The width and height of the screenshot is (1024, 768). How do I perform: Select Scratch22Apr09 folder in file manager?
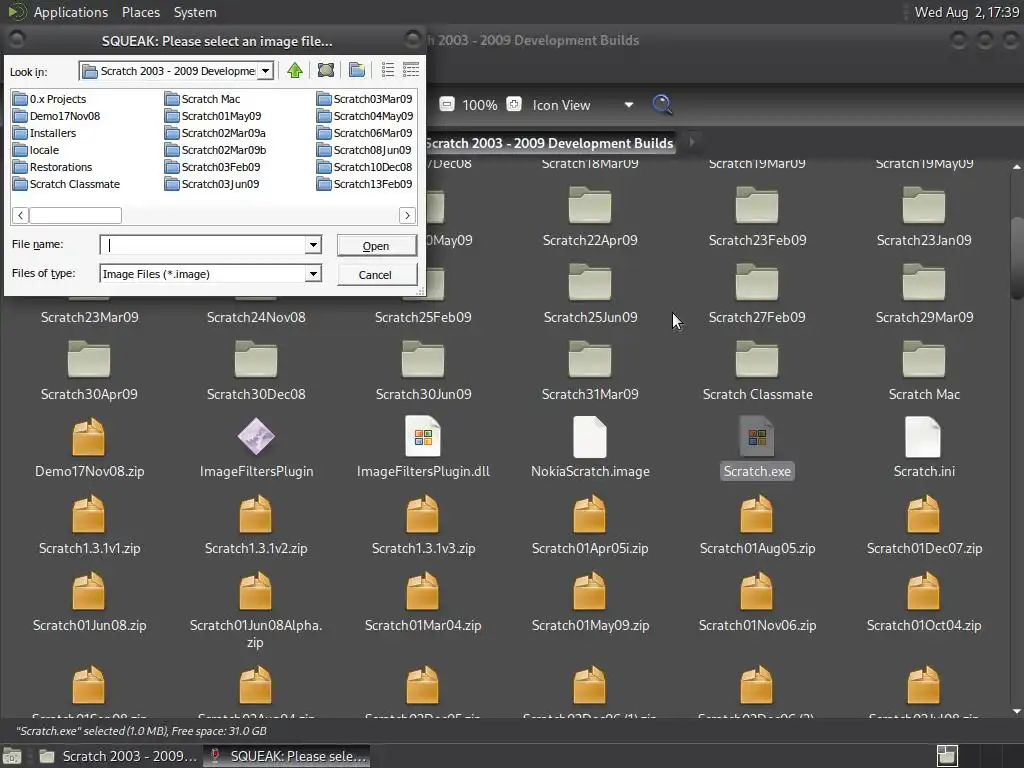tap(590, 205)
